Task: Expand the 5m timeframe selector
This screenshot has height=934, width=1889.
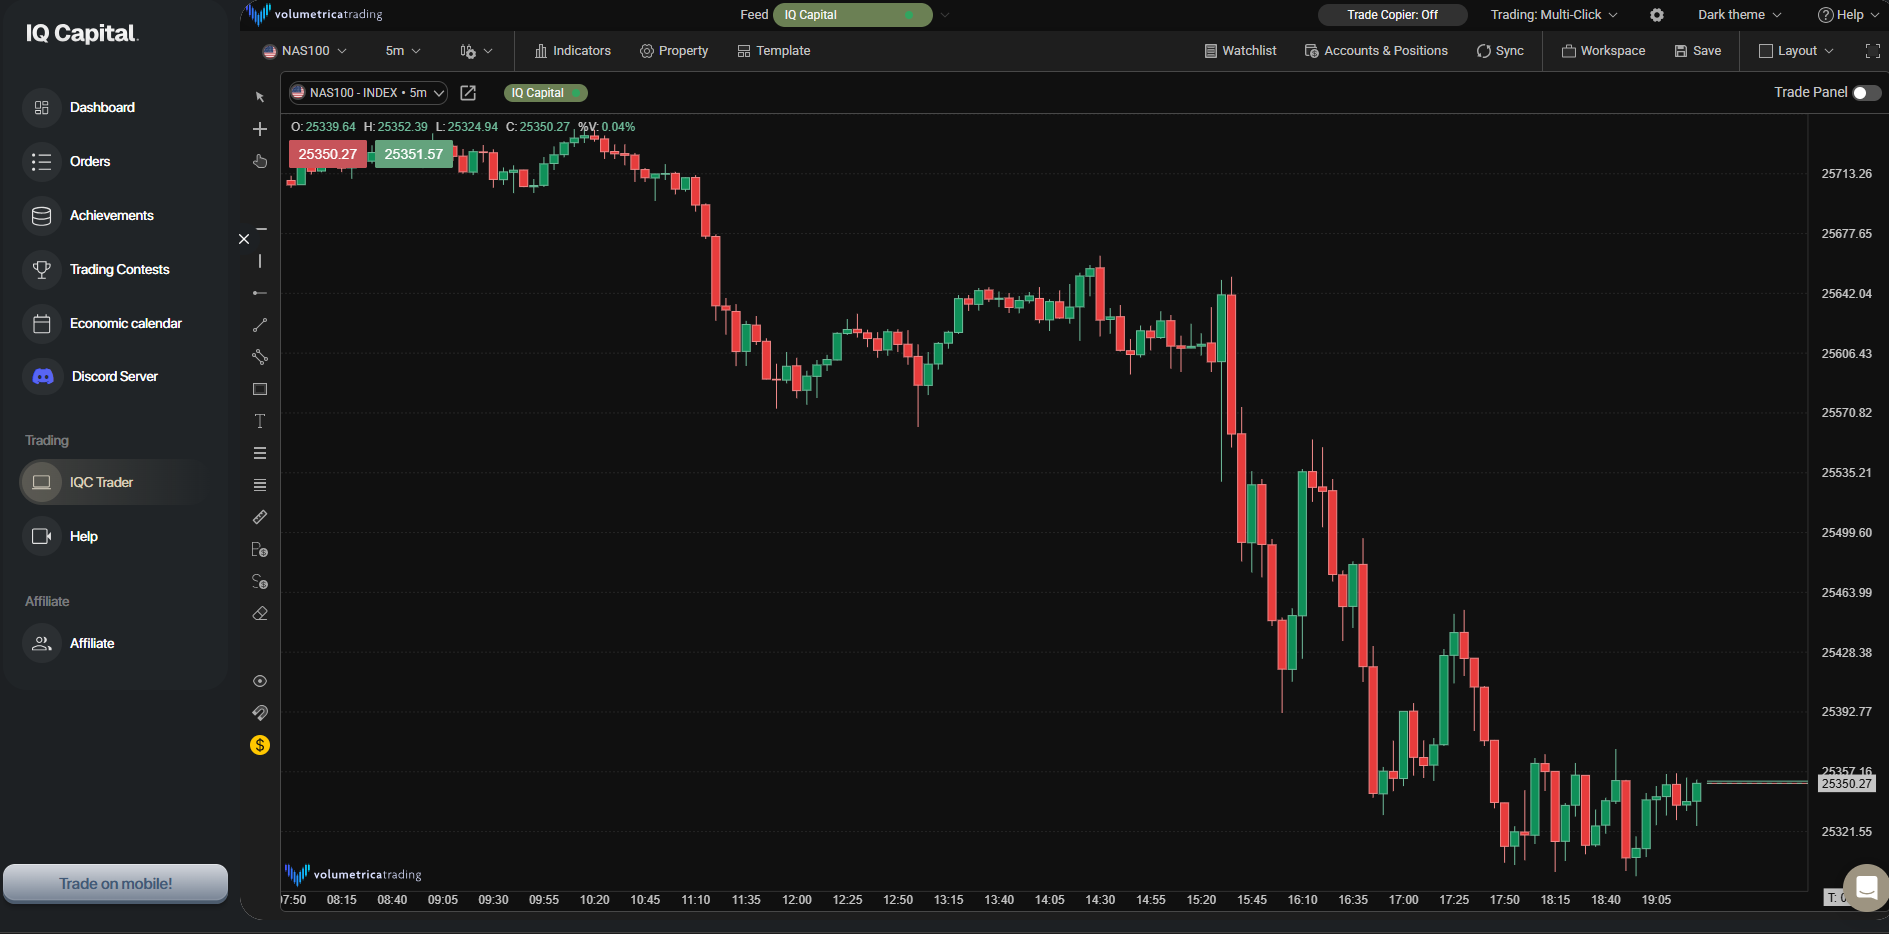Action: tap(401, 50)
